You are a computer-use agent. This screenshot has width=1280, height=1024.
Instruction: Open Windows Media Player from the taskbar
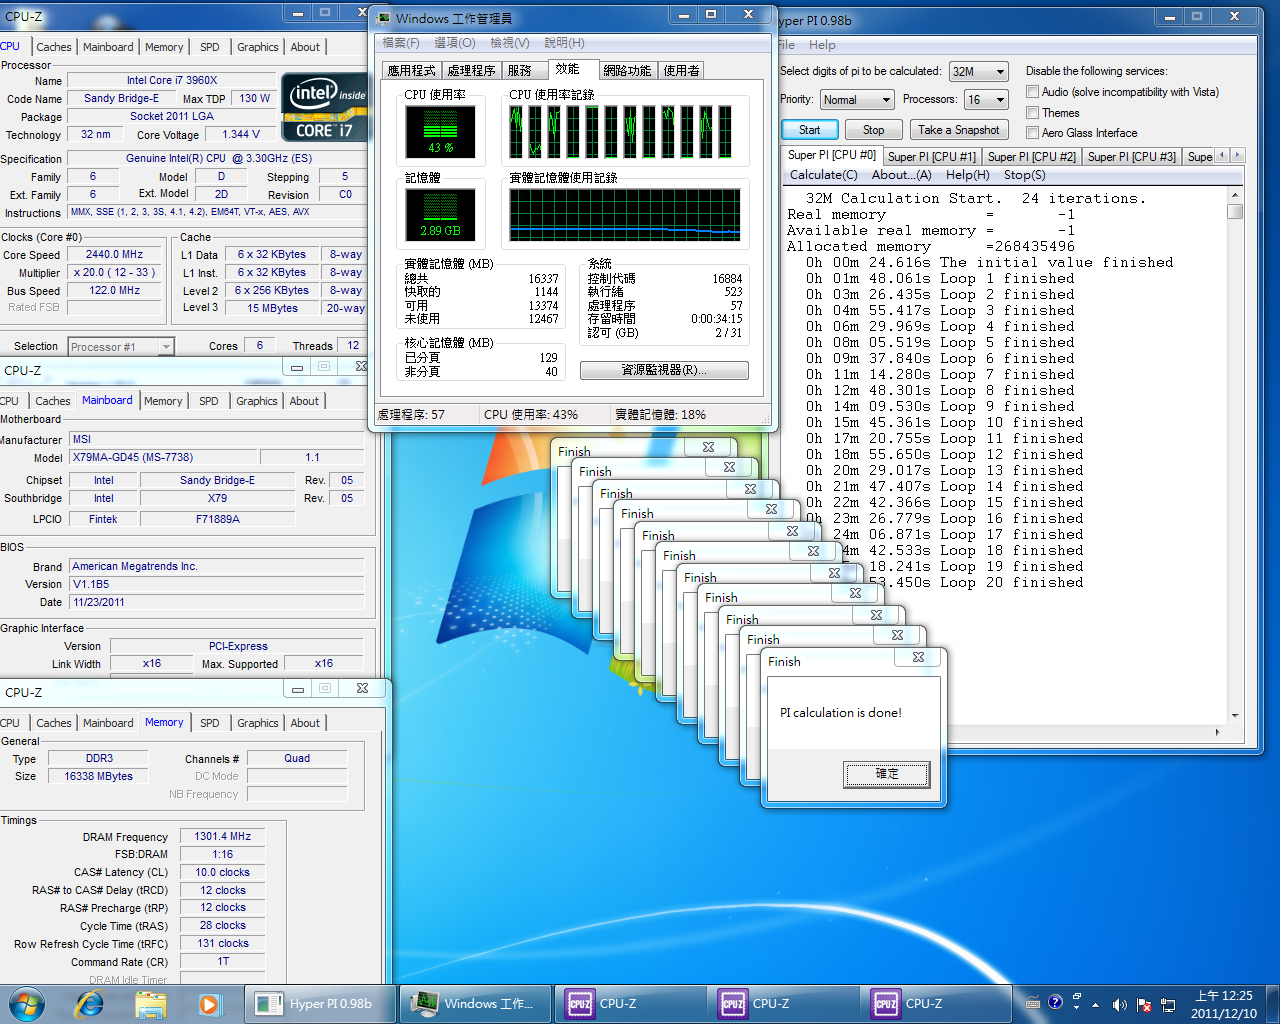pyautogui.click(x=209, y=1004)
